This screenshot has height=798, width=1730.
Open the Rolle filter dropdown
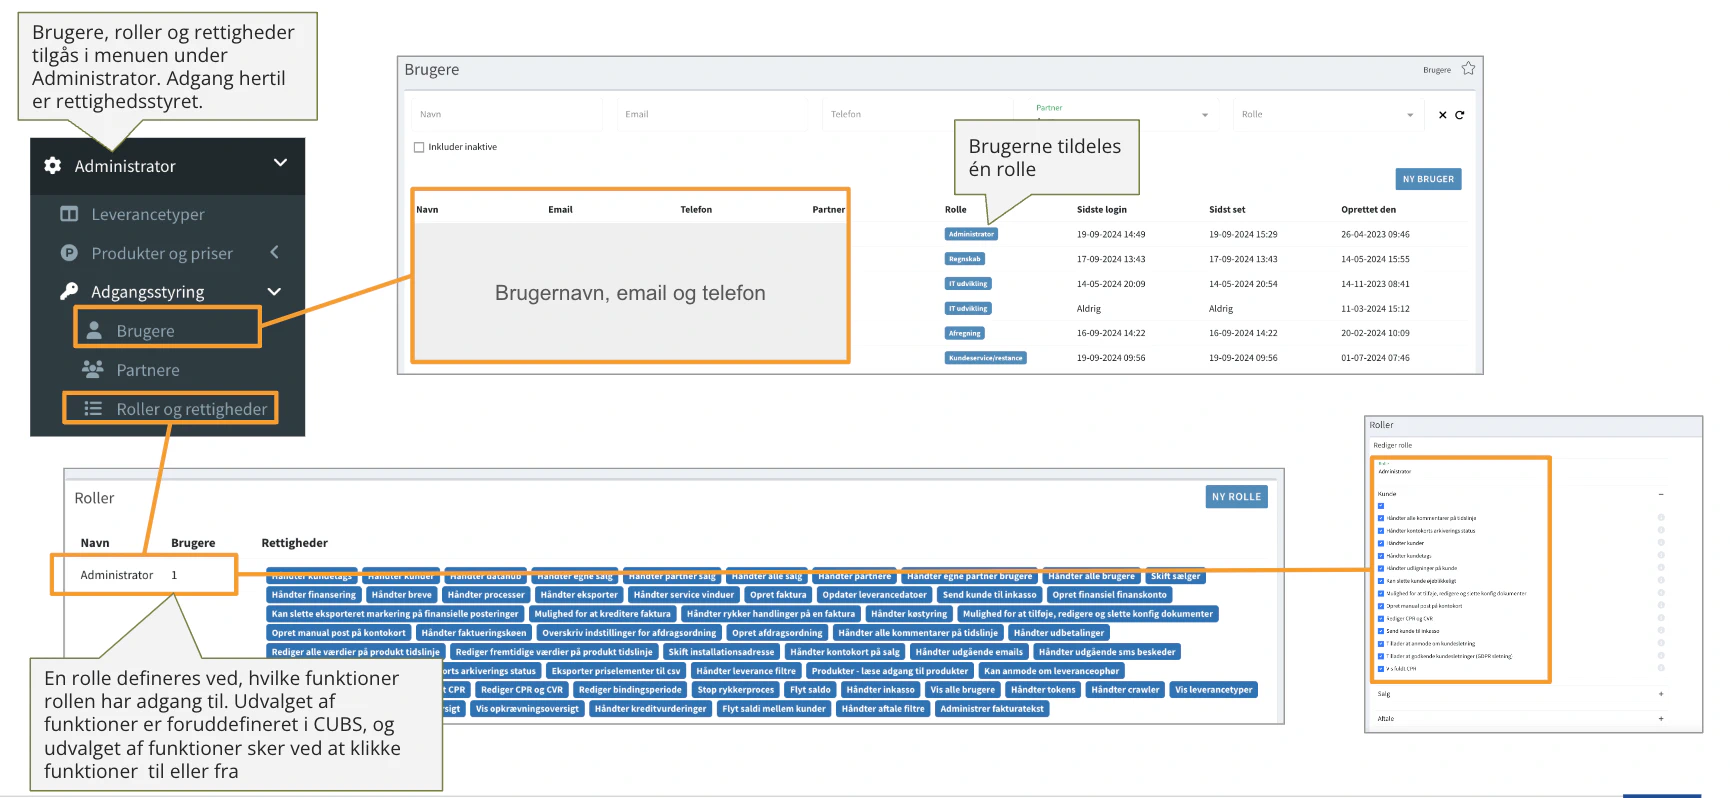click(x=1328, y=115)
